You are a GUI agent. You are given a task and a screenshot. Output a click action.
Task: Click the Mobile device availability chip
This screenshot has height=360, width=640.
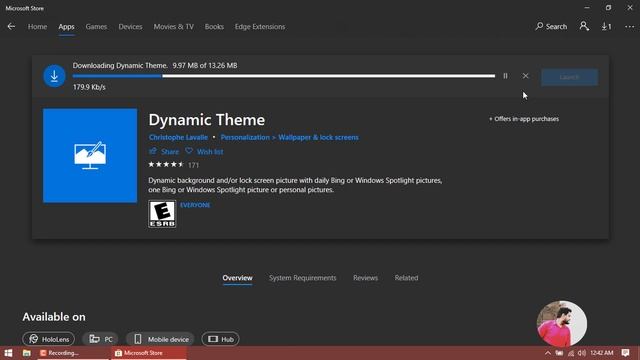160,339
